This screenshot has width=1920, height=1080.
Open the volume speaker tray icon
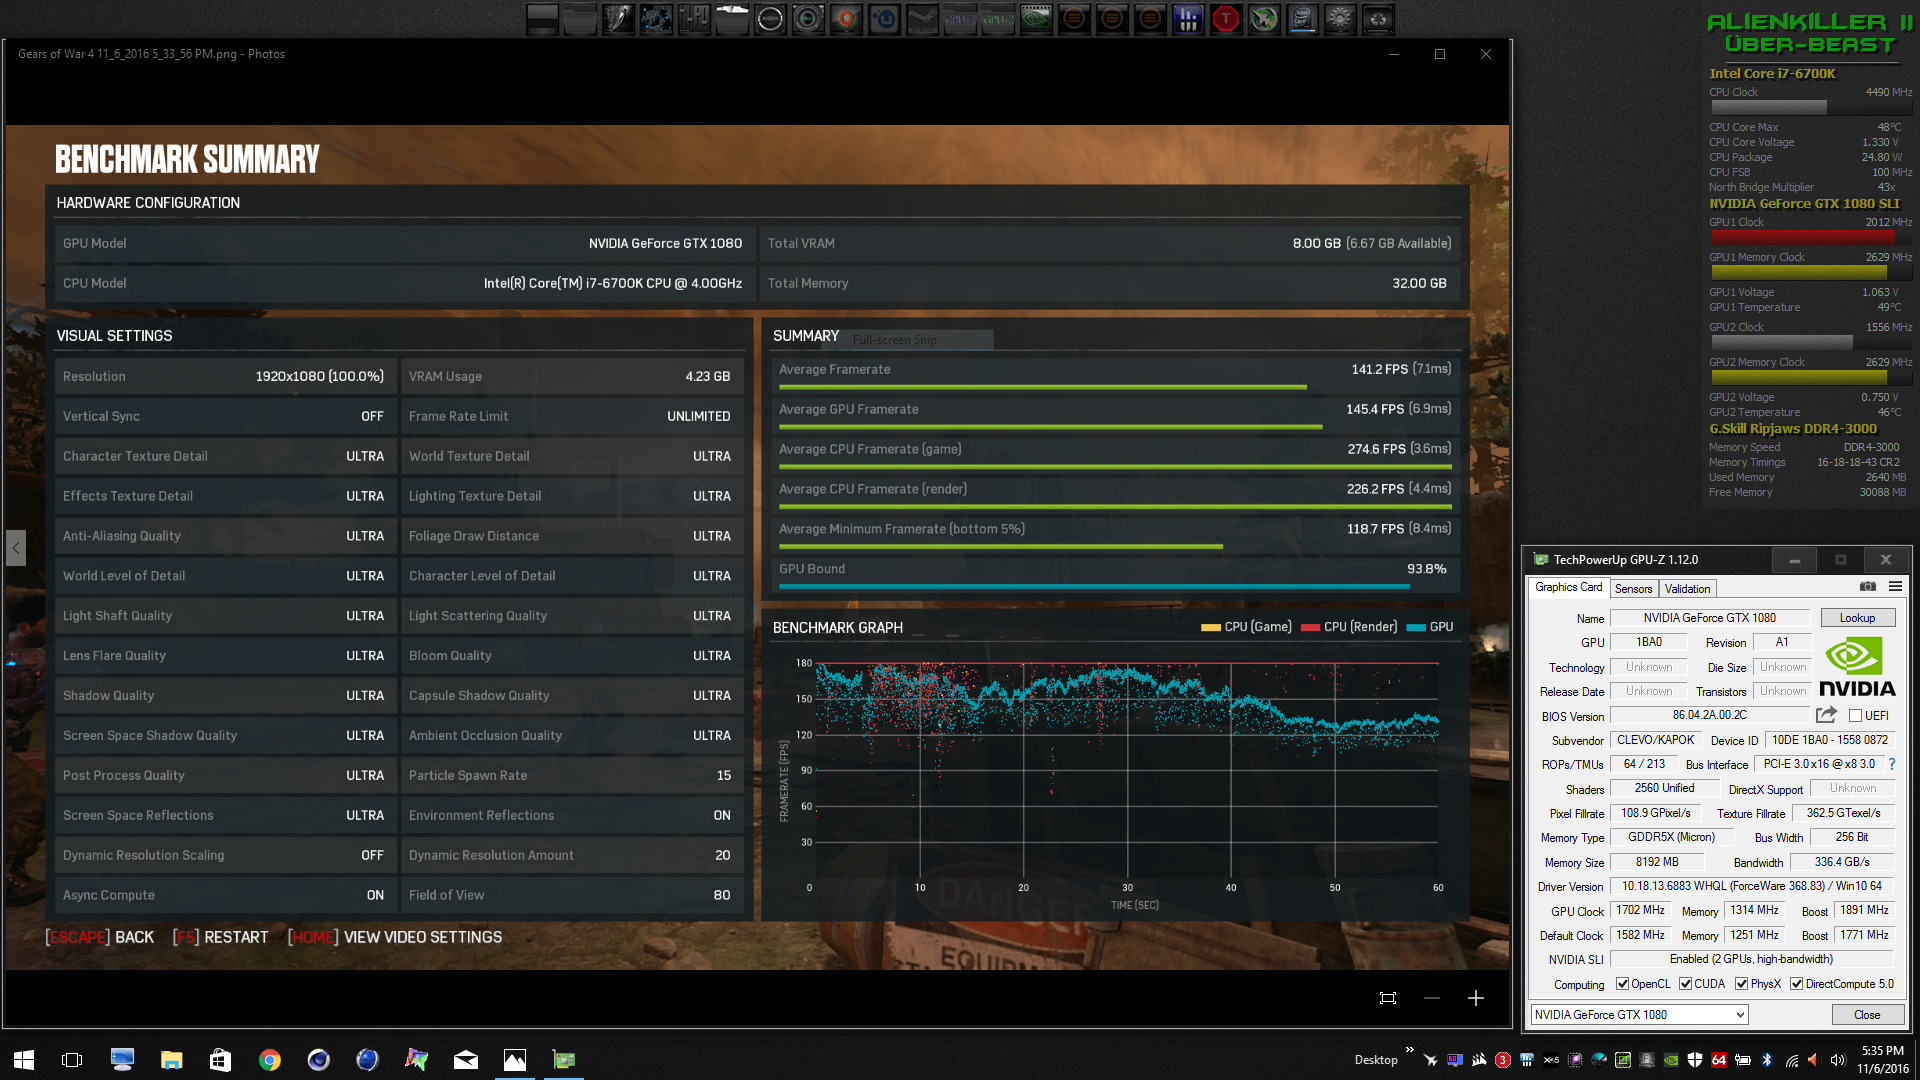click(1837, 1060)
